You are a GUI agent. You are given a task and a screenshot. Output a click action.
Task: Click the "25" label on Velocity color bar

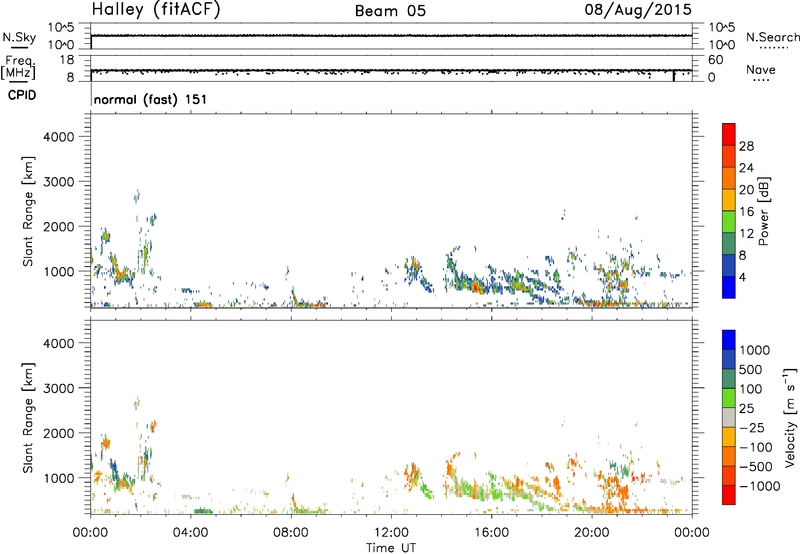747,409
